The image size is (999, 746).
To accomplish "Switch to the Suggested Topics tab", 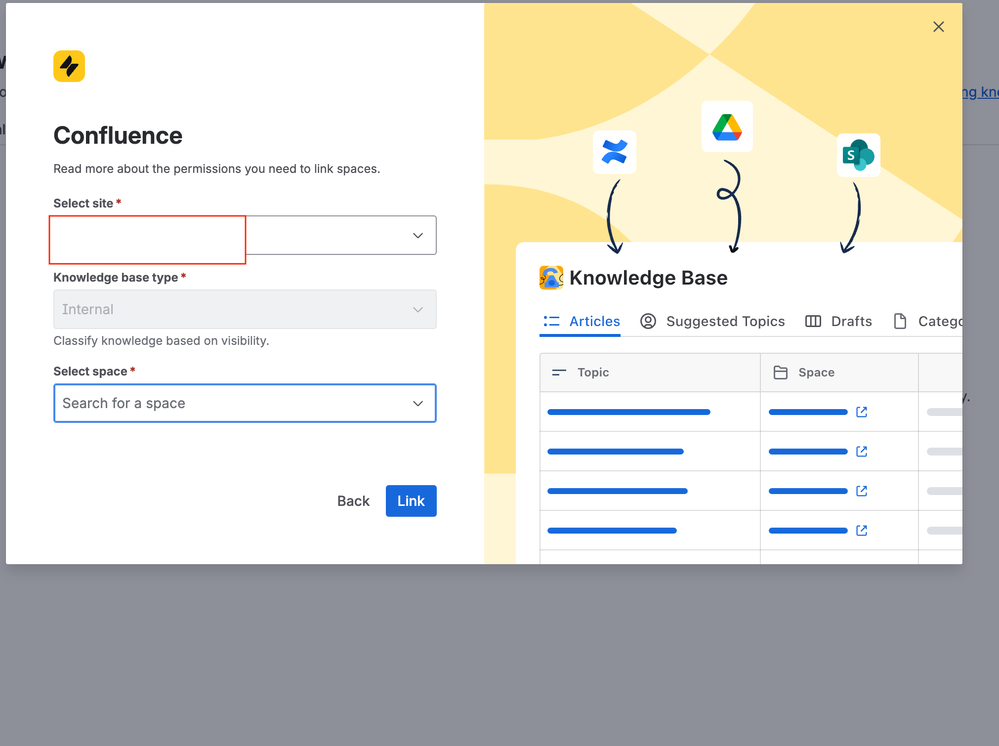I will [x=712, y=321].
